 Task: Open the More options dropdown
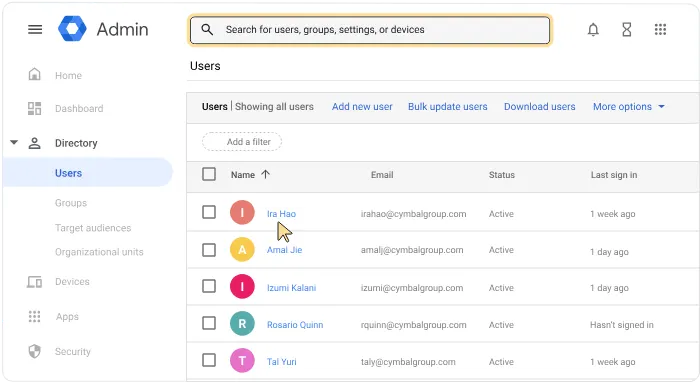tap(629, 107)
